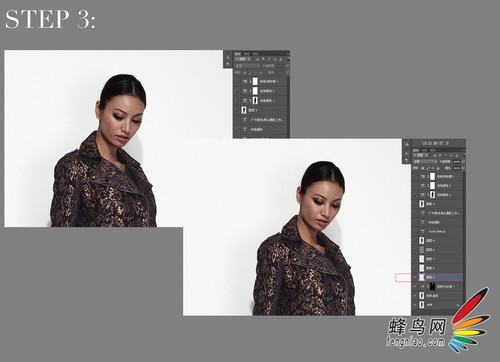The width and height of the screenshot is (500, 362).
Task: Click the lock image pixels brush icon in the lower-right Layers panel
Action: click(428, 168)
